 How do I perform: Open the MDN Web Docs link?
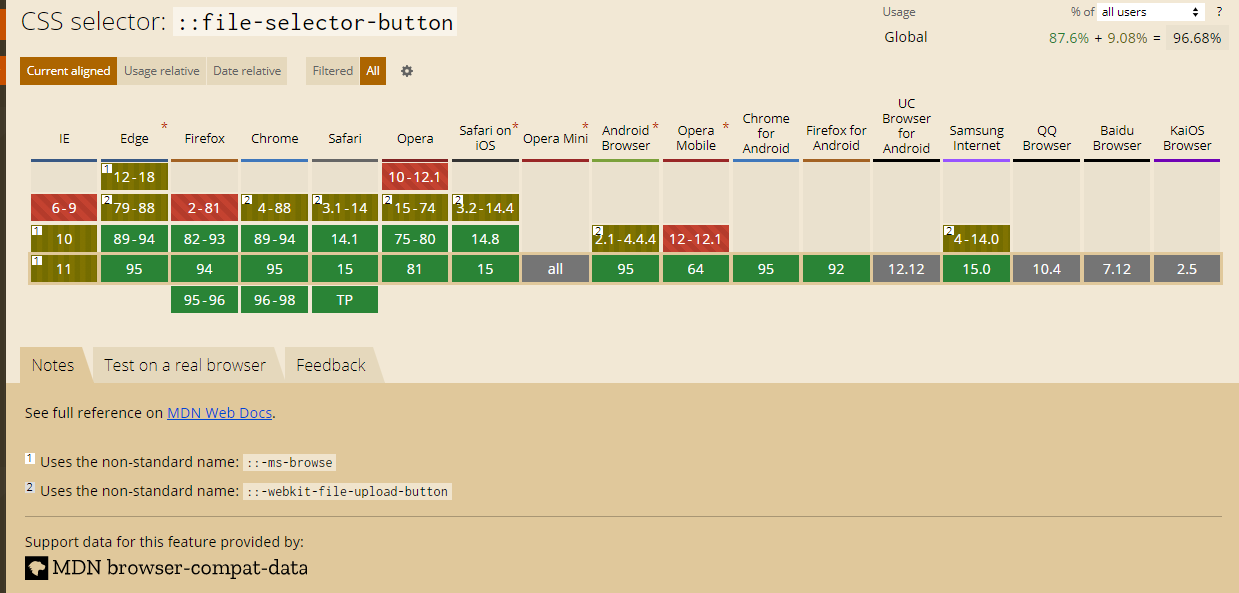pos(220,412)
